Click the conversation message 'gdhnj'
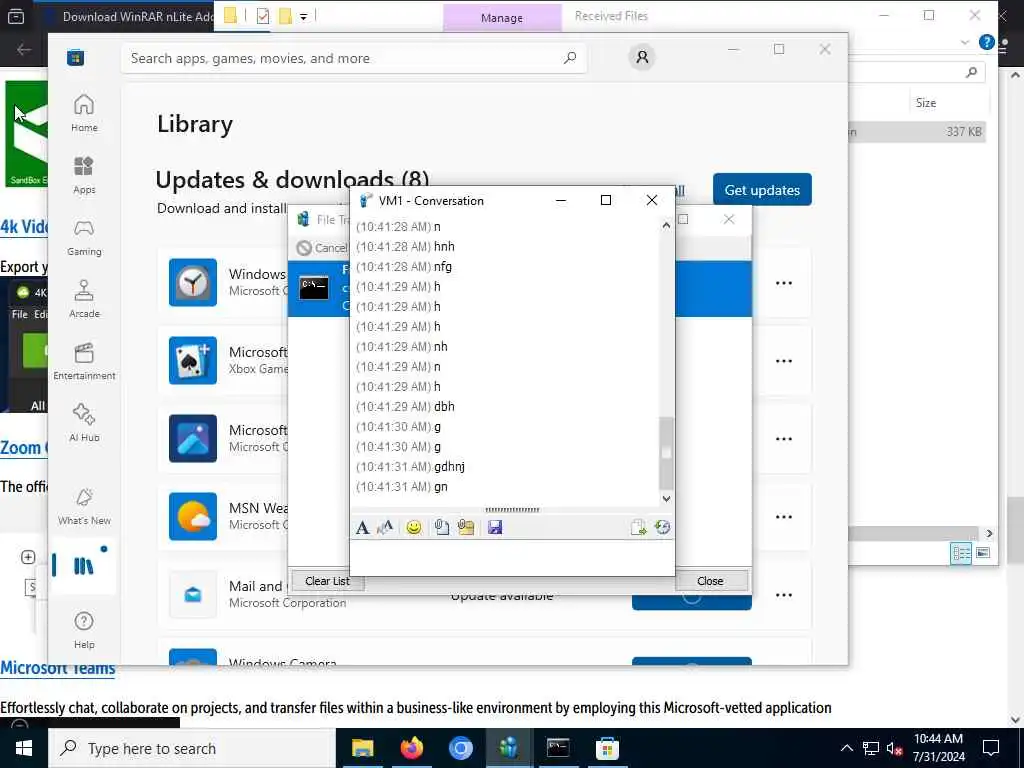The image size is (1024, 768). pos(449,466)
